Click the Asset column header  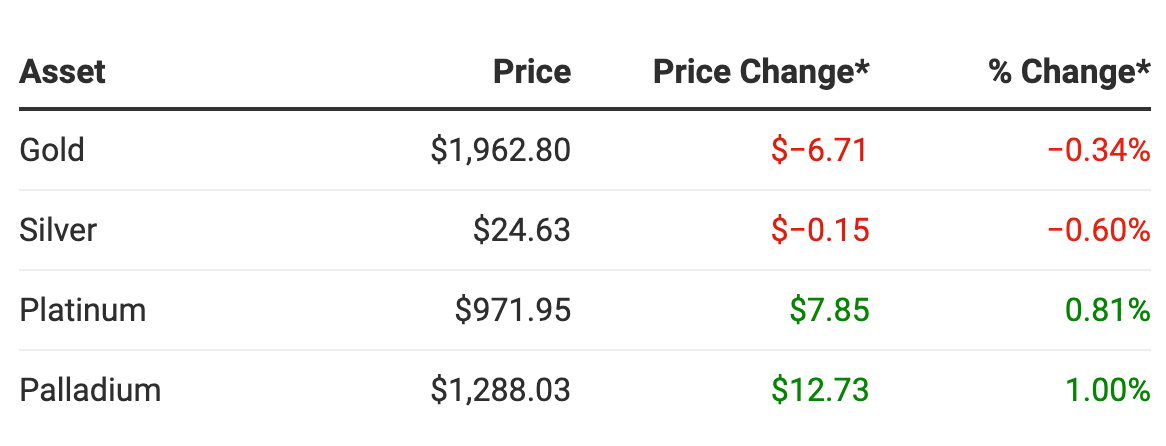coord(63,72)
